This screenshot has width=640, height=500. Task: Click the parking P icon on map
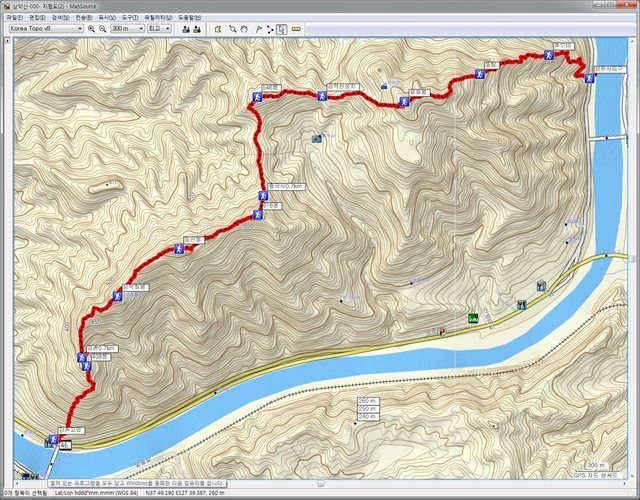click(441, 331)
